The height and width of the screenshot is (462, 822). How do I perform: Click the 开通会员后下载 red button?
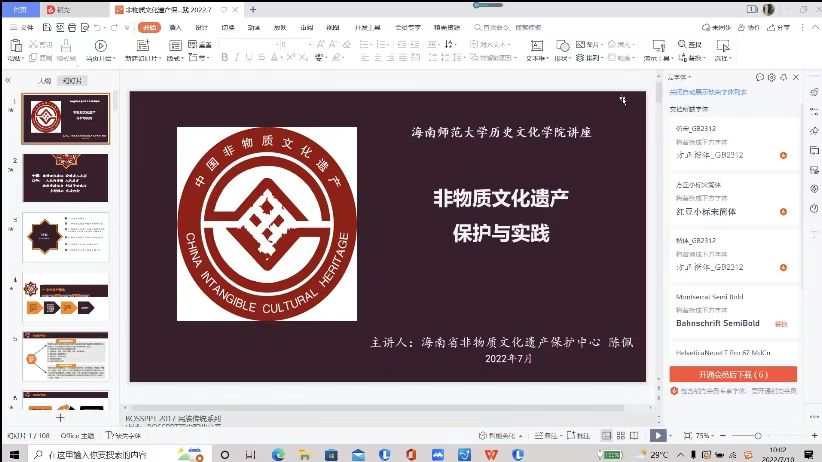[733, 374]
